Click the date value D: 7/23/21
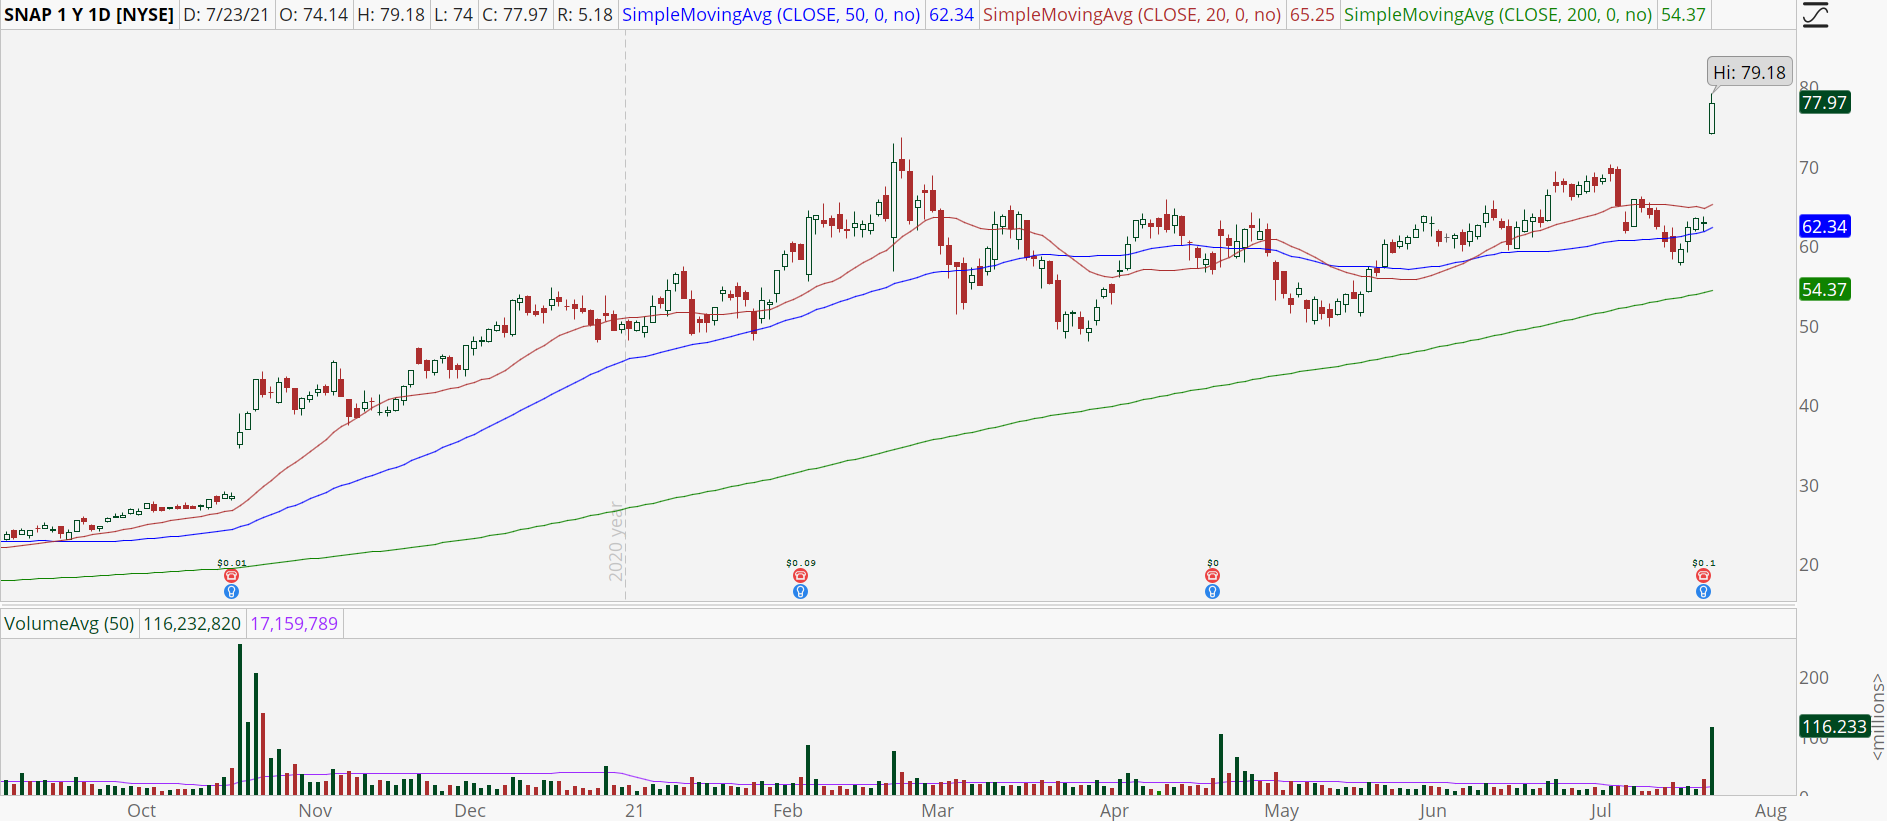Viewport: 1887px width, 821px height. pos(226,15)
